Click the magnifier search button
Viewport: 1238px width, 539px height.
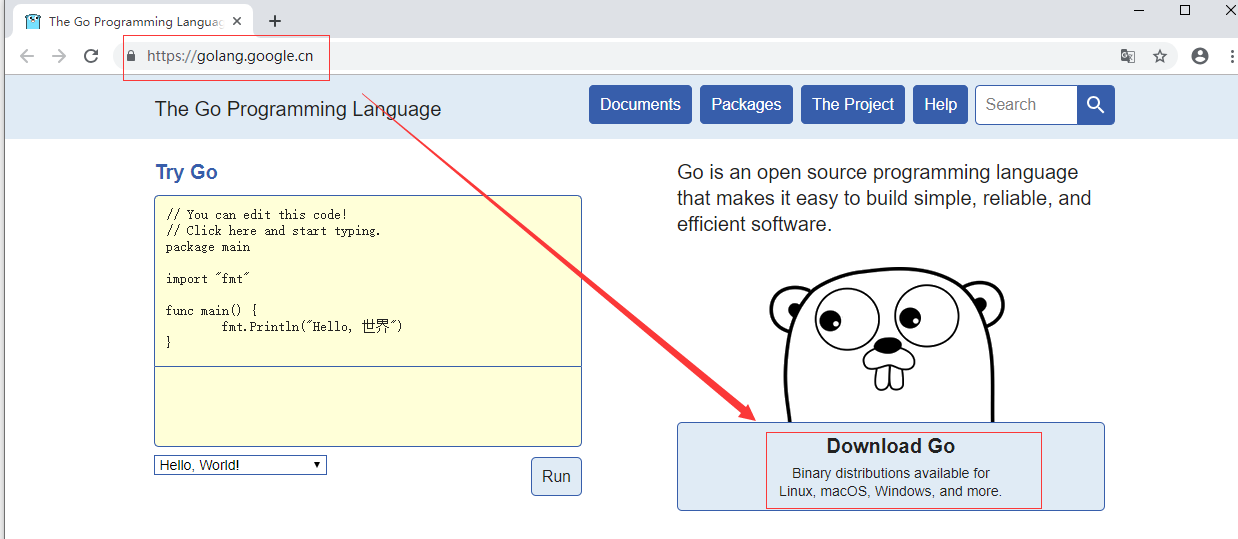[x=1096, y=105]
